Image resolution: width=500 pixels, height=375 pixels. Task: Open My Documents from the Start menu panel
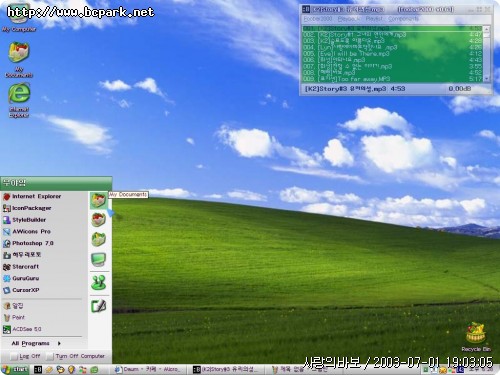98,200
